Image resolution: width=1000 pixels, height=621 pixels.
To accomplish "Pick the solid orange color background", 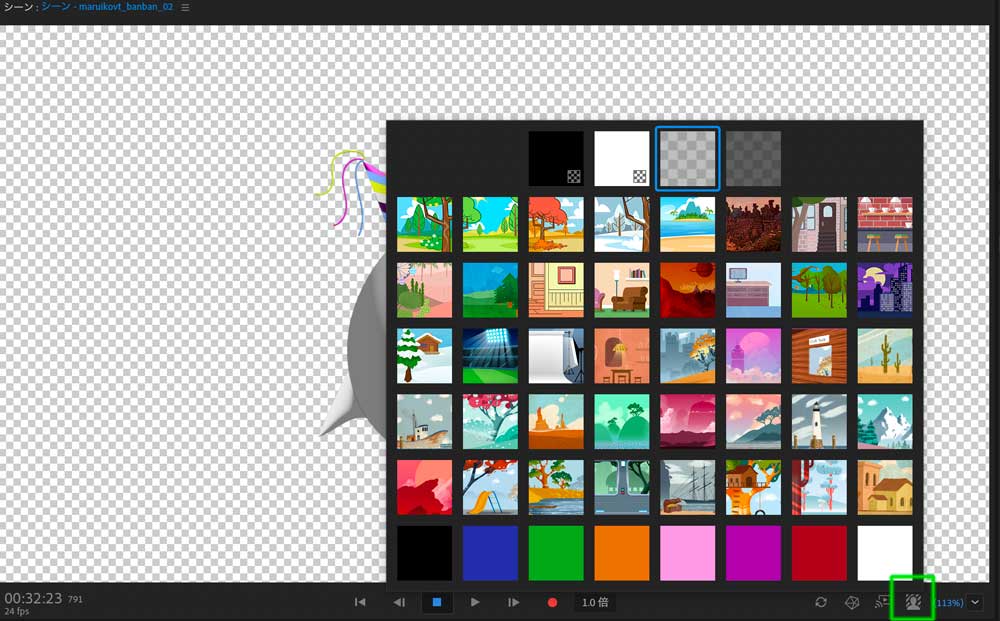I will [x=622, y=553].
